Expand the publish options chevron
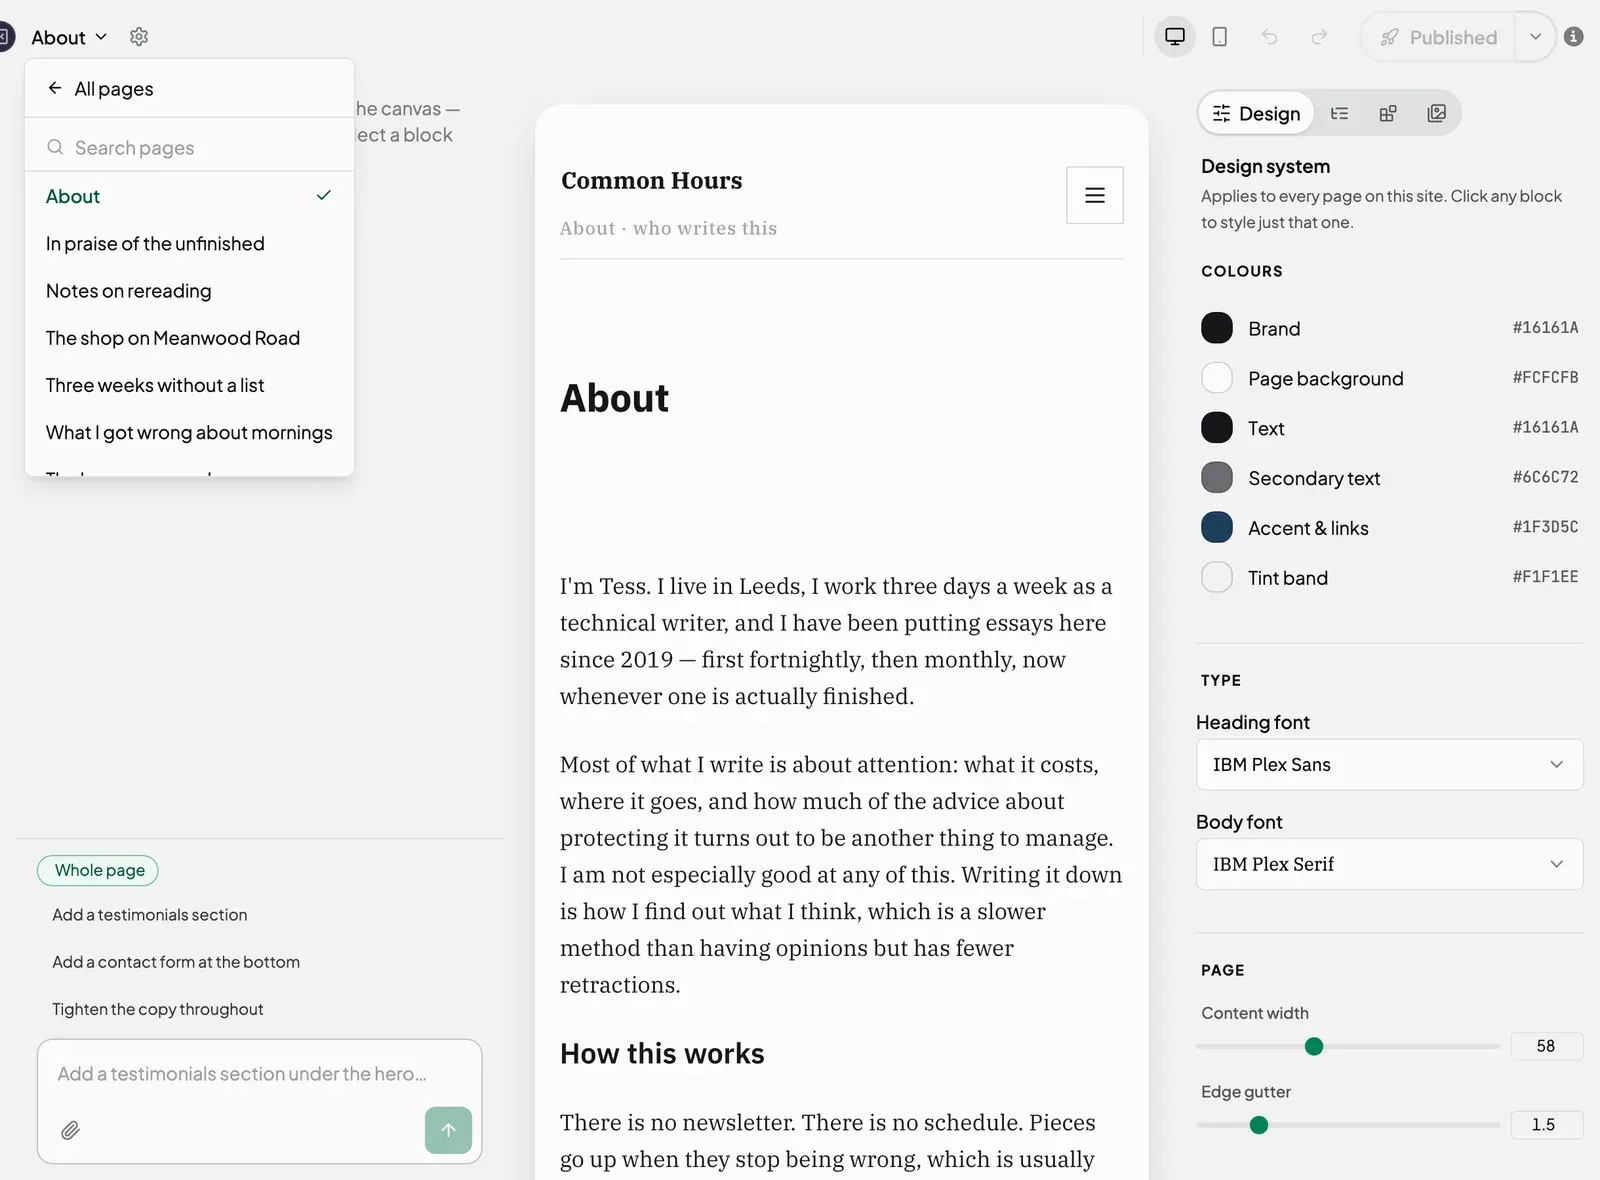 click(1535, 37)
